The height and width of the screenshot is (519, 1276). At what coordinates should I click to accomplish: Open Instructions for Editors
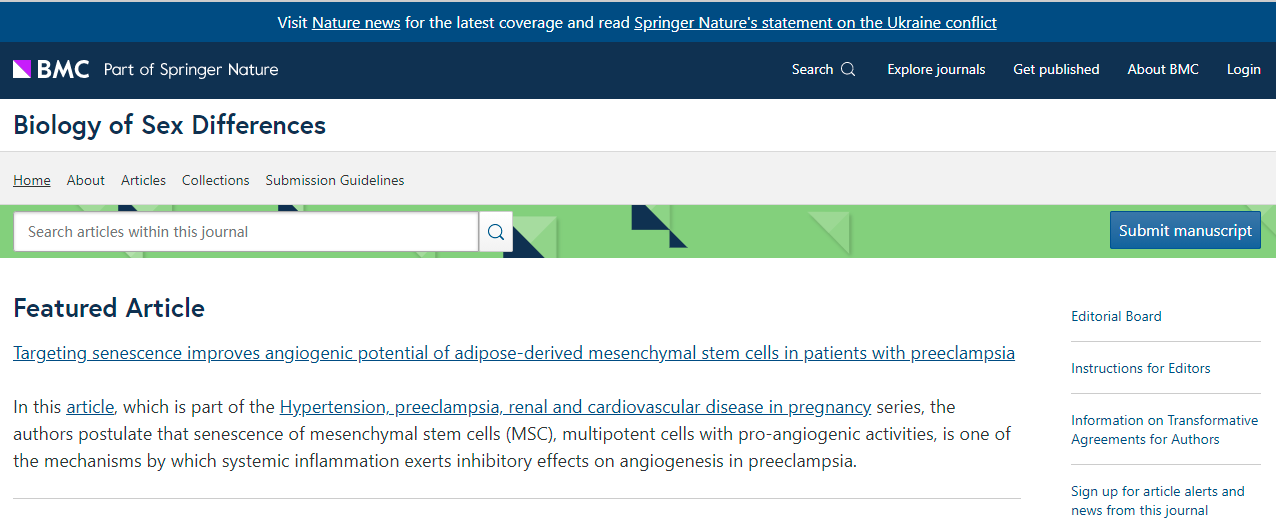point(1140,368)
